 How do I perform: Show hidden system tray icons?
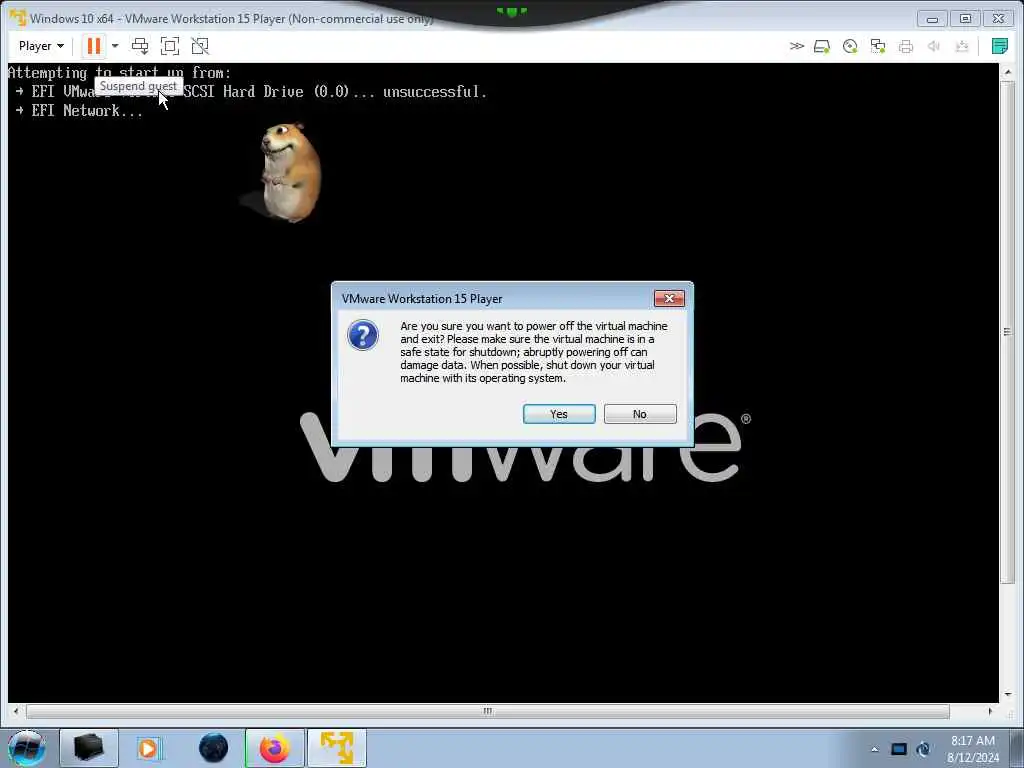point(874,749)
